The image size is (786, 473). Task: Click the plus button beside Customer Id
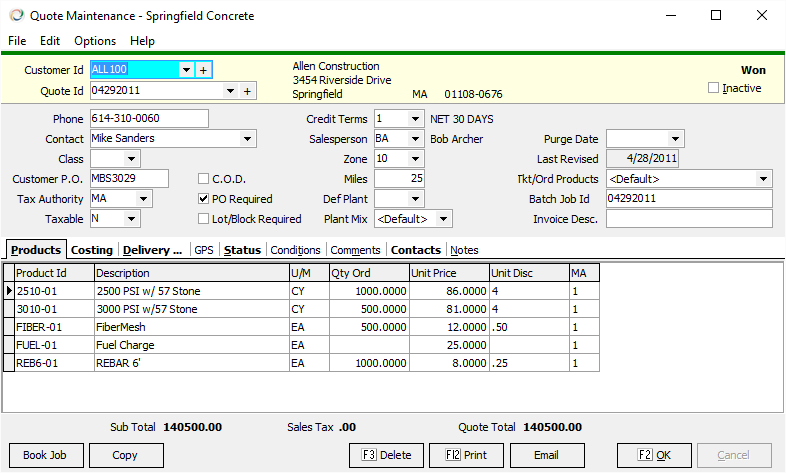tap(203, 70)
